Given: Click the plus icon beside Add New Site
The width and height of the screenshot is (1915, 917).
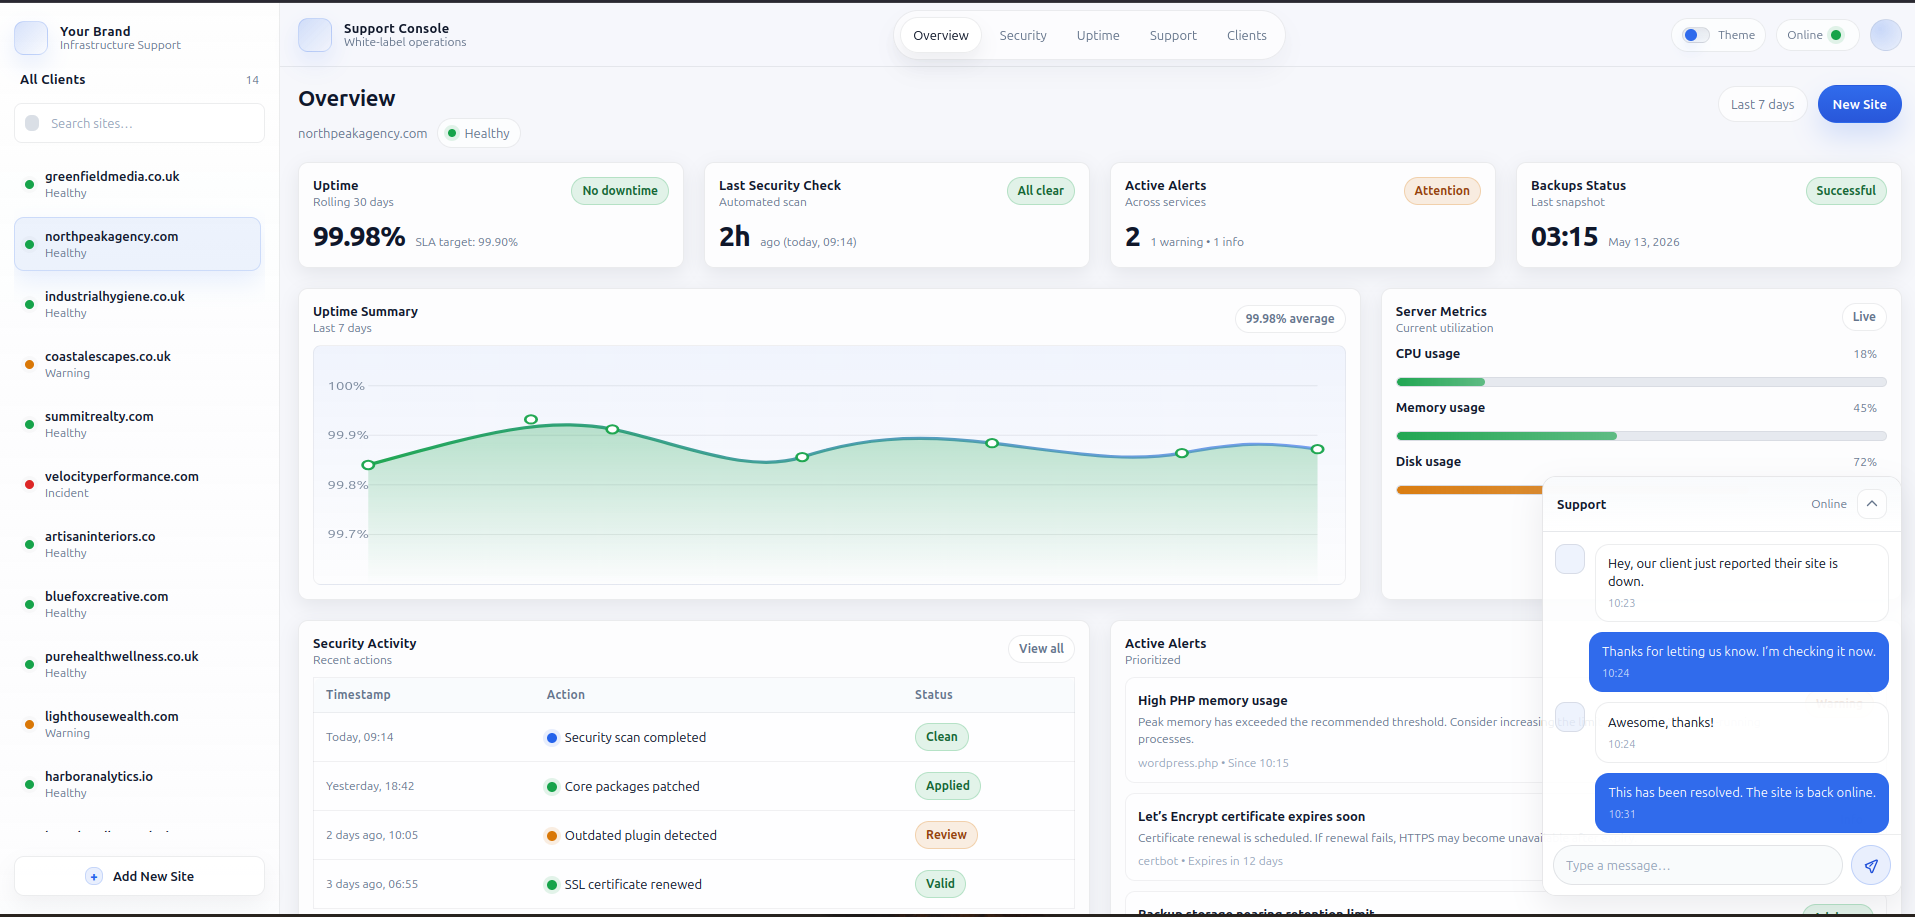Looking at the screenshot, I should pos(94,876).
